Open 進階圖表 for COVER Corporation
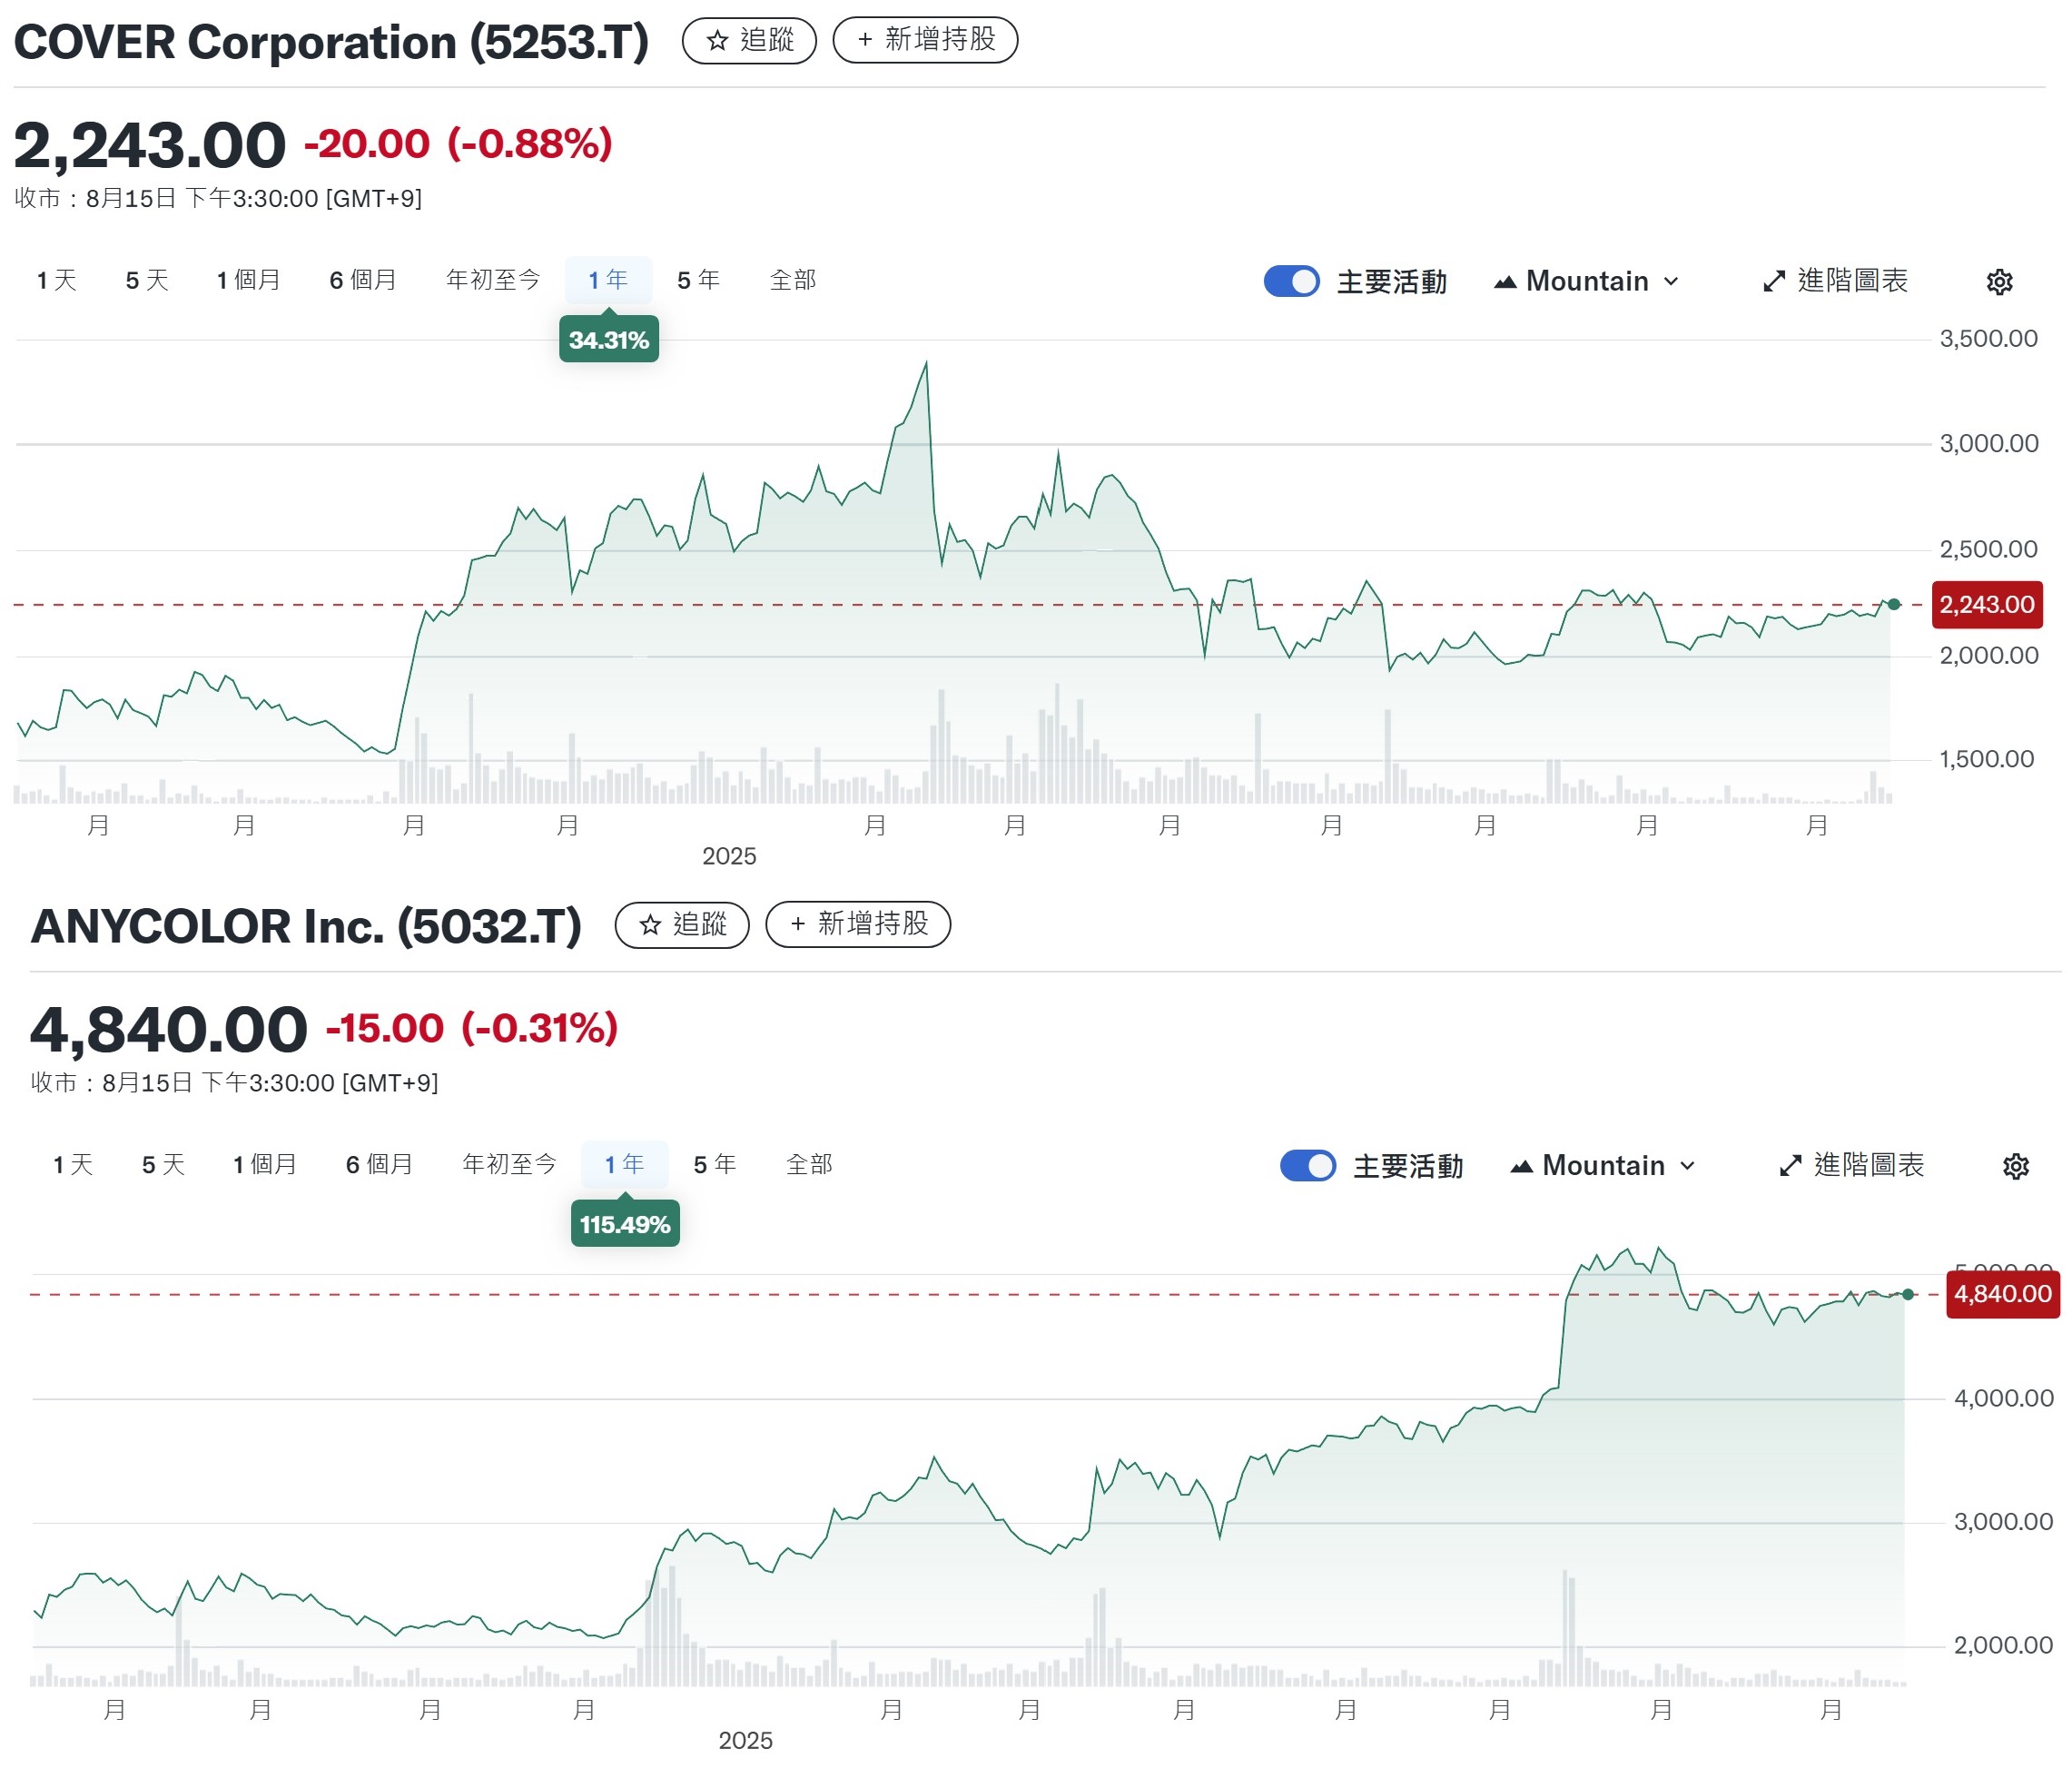 pyautogui.click(x=1835, y=282)
